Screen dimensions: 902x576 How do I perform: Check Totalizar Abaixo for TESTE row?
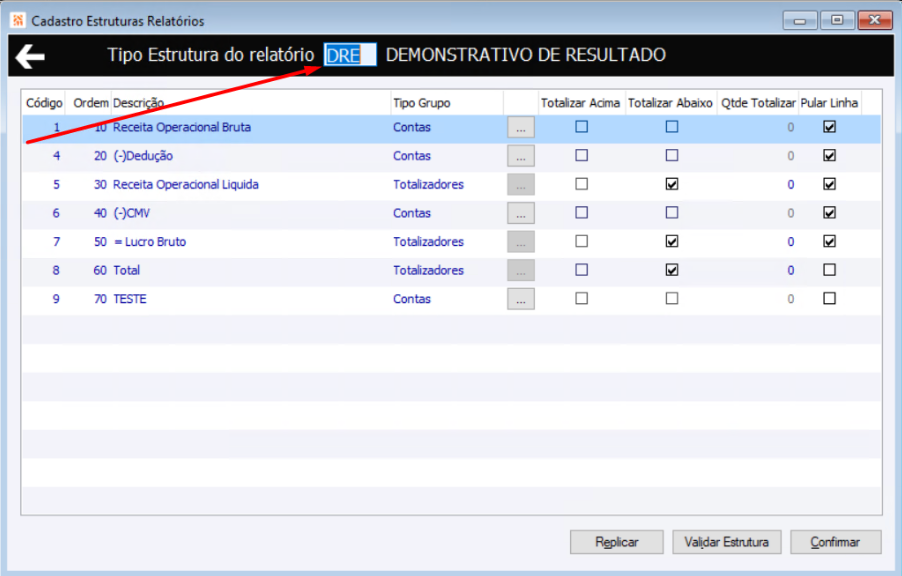672,299
